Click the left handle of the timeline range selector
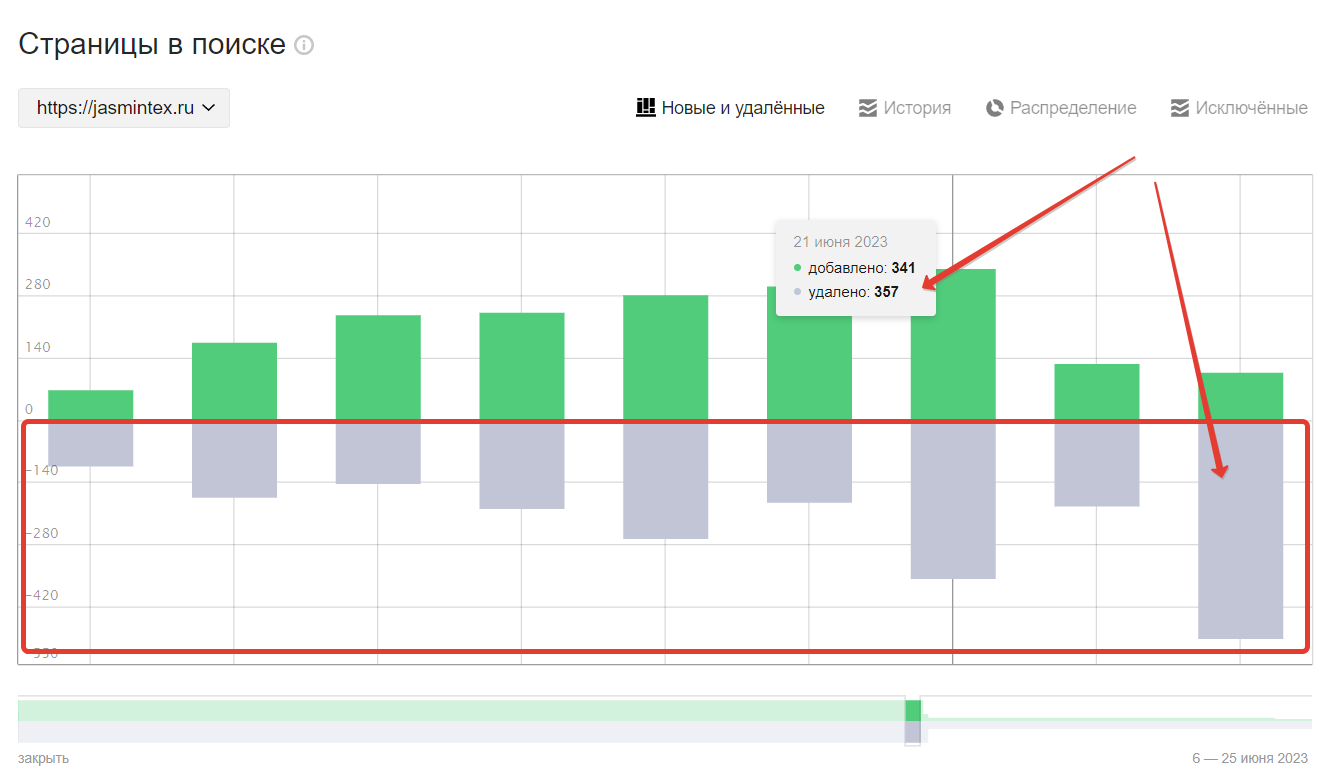 point(906,720)
